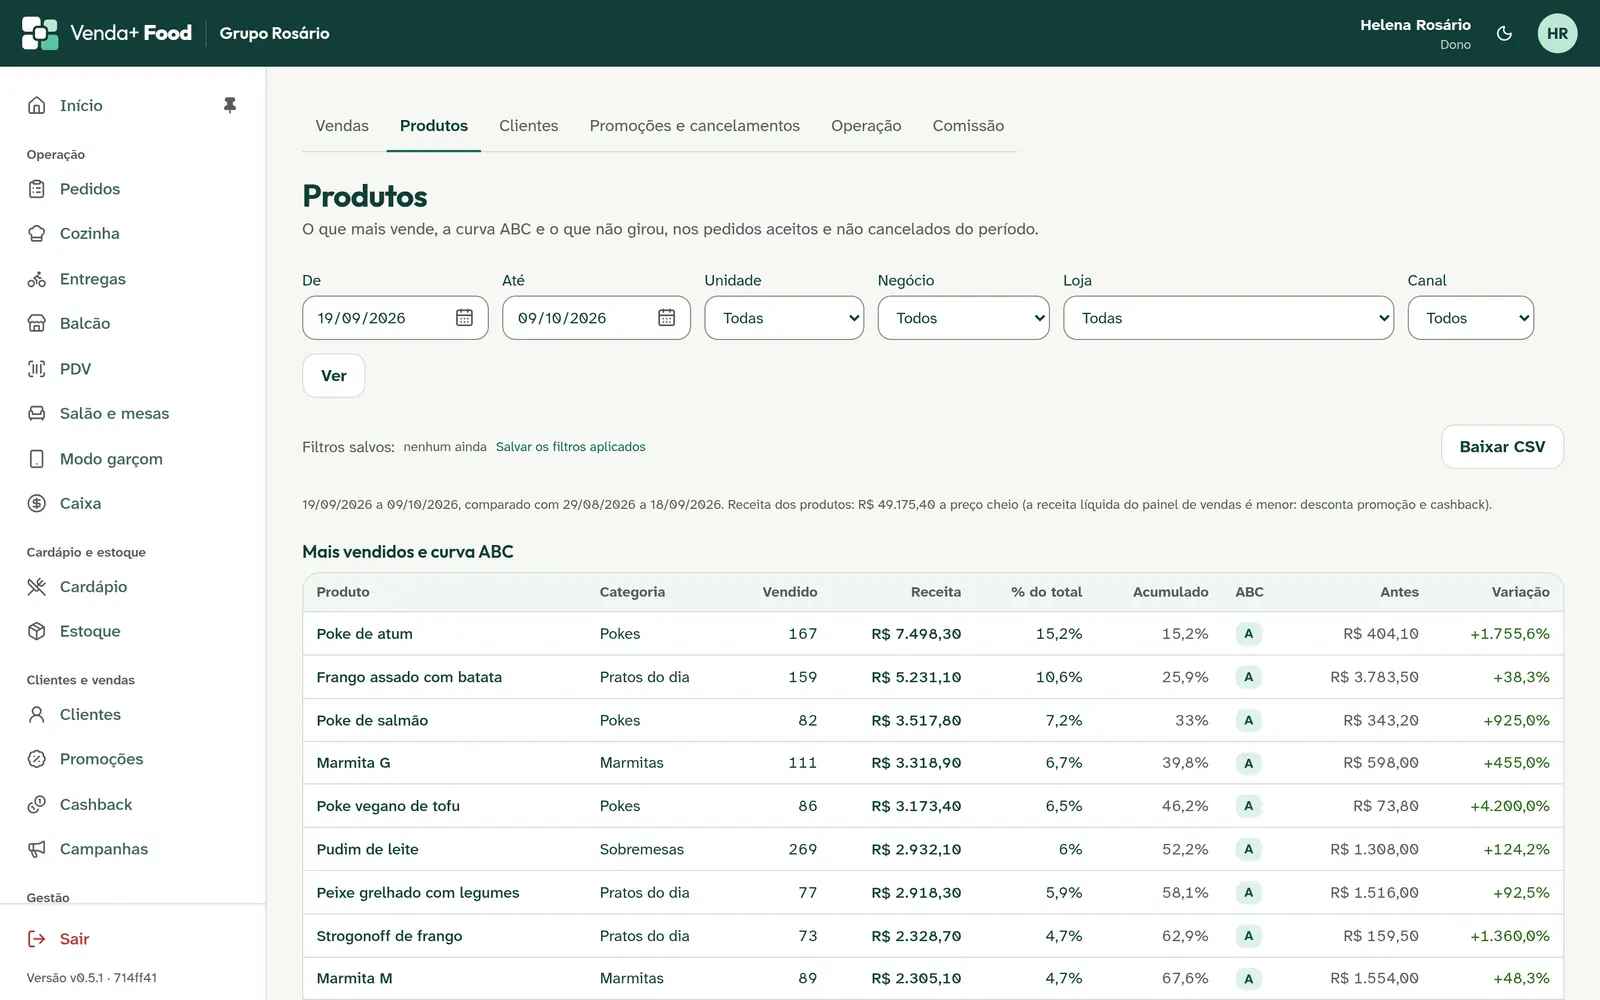Open Promoções e cancelamentos tab

[695, 126]
